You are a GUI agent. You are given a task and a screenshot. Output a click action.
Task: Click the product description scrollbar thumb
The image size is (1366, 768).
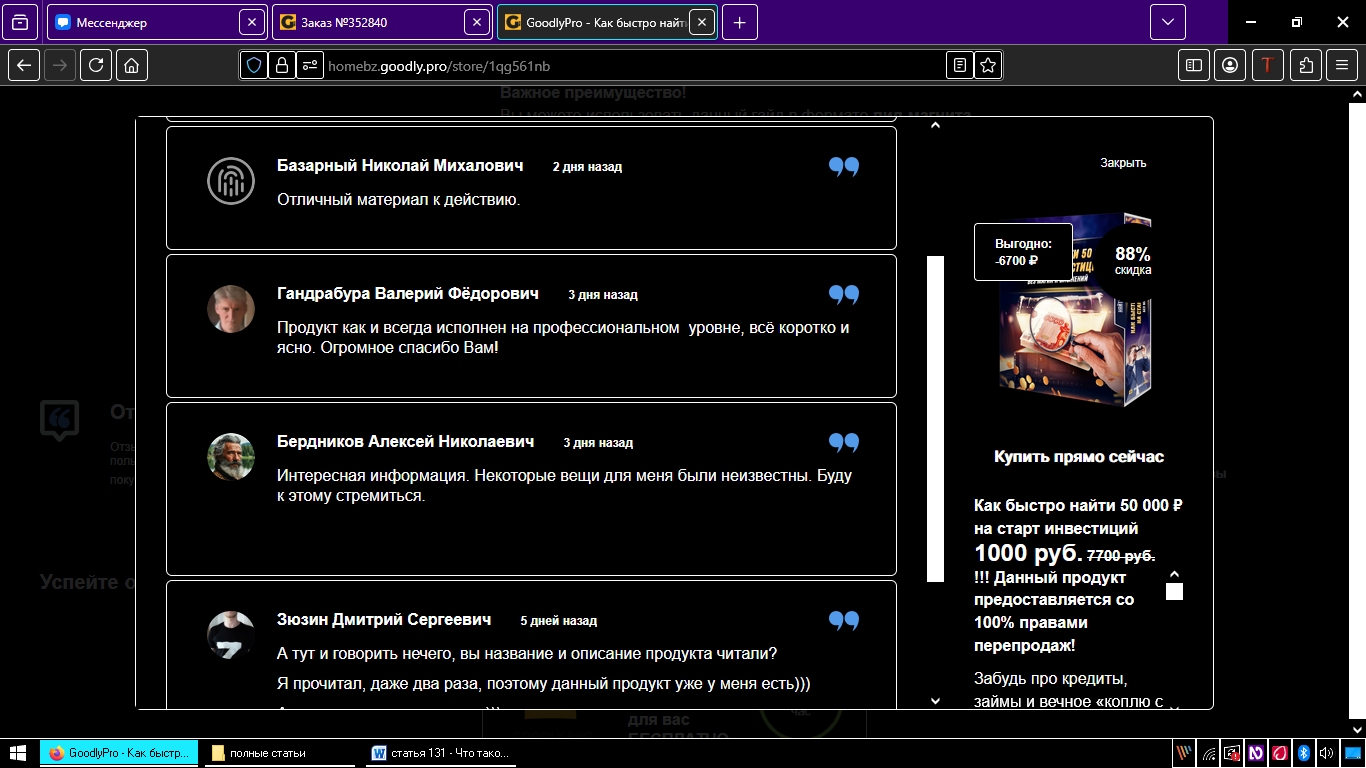click(x=1175, y=592)
